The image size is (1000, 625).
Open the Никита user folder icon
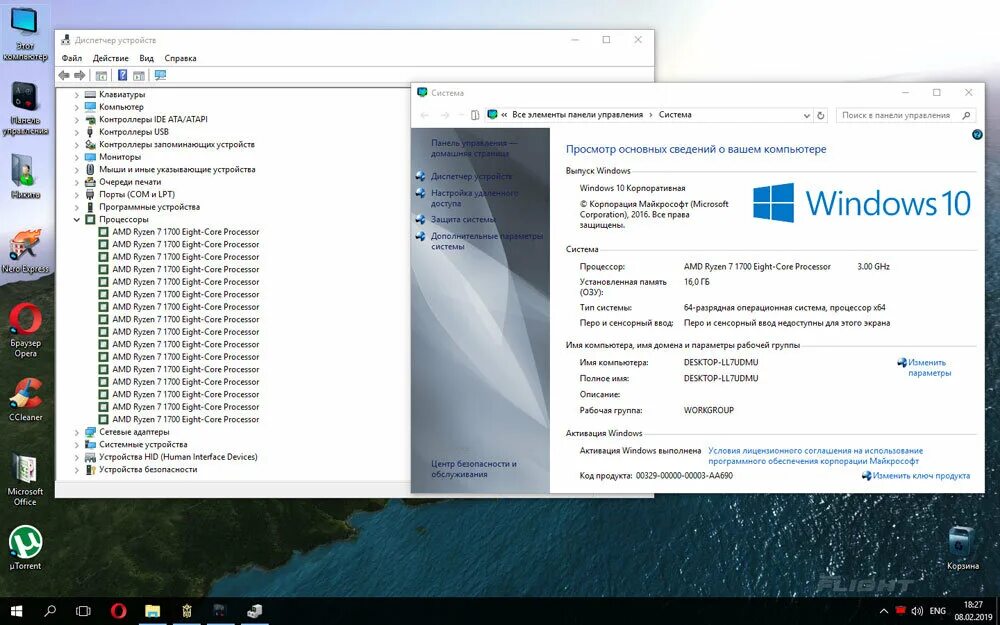(x=25, y=177)
